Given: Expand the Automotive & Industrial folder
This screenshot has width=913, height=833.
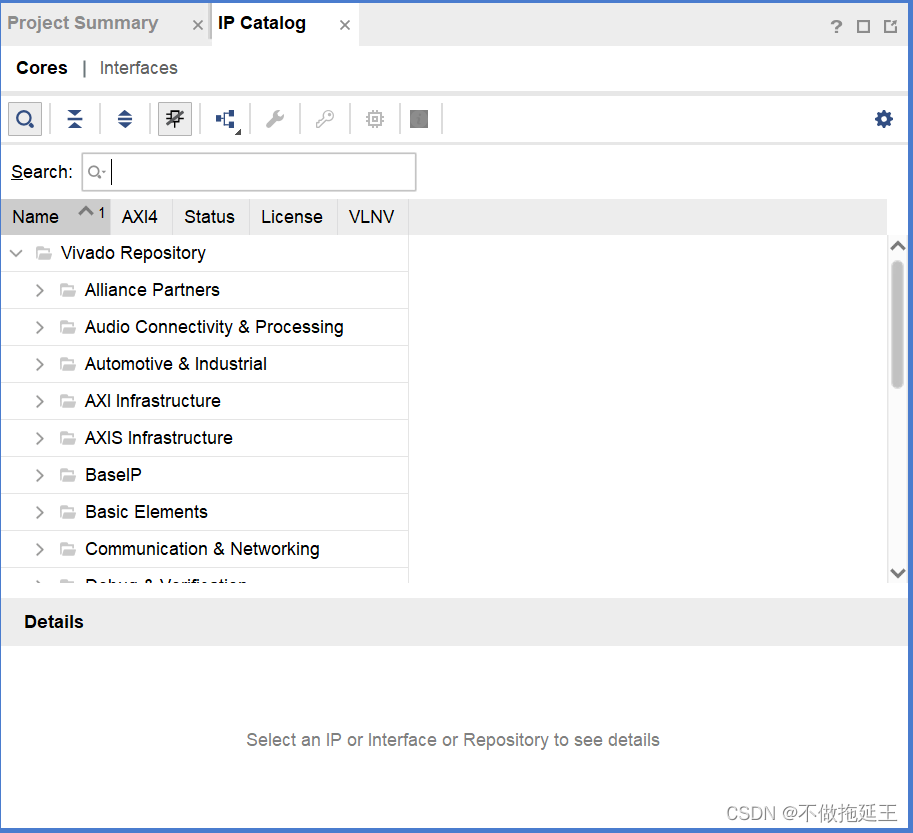Looking at the screenshot, I should click(39, 364).
